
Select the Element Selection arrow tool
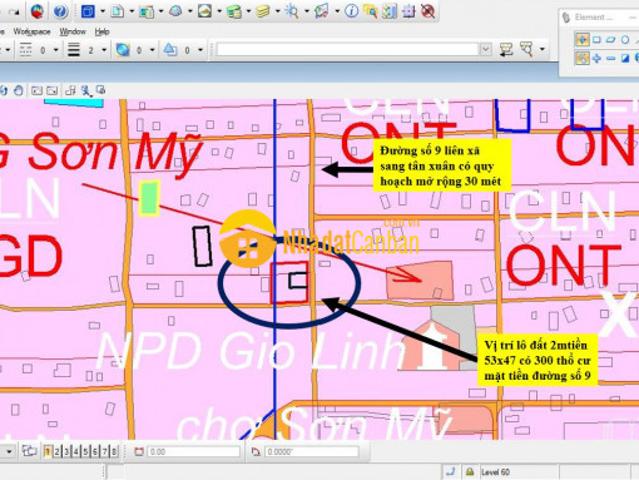pos(581,39)
